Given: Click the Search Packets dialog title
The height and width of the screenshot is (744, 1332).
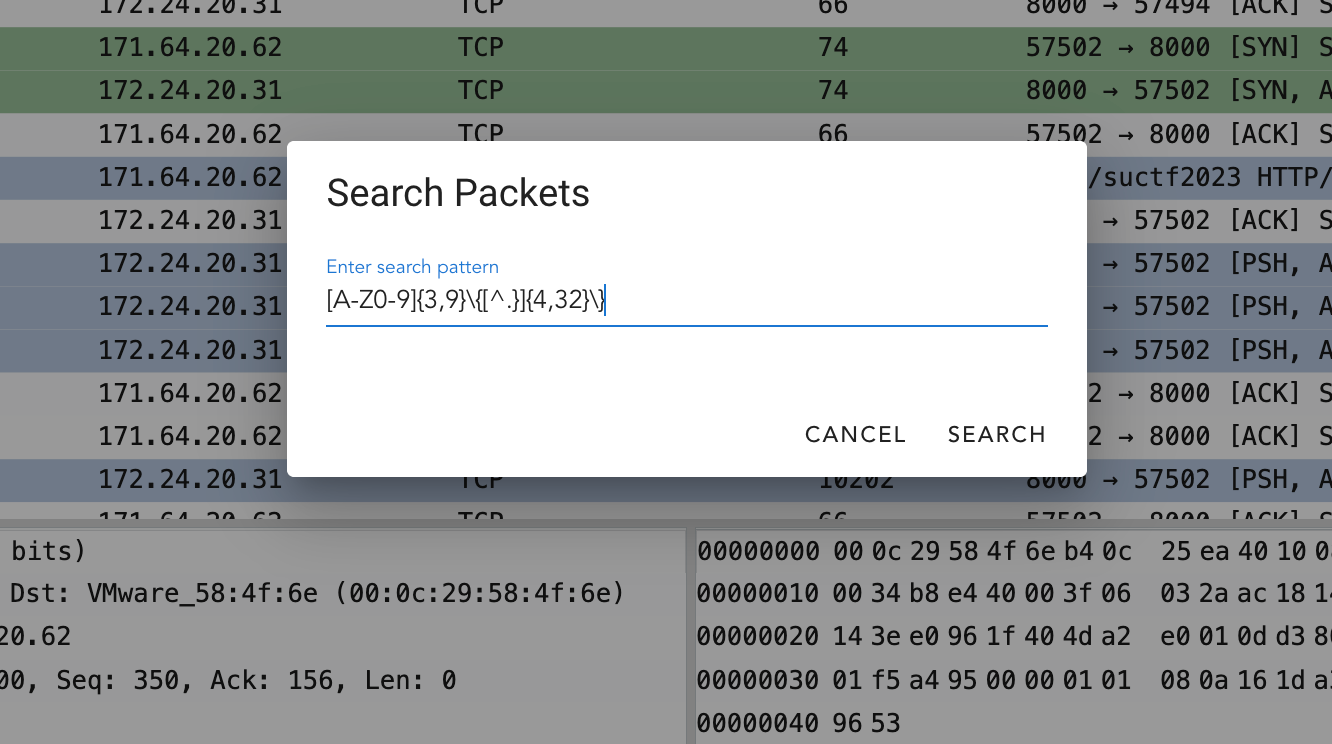Looking at the screenshot, I should coord(458,193).
